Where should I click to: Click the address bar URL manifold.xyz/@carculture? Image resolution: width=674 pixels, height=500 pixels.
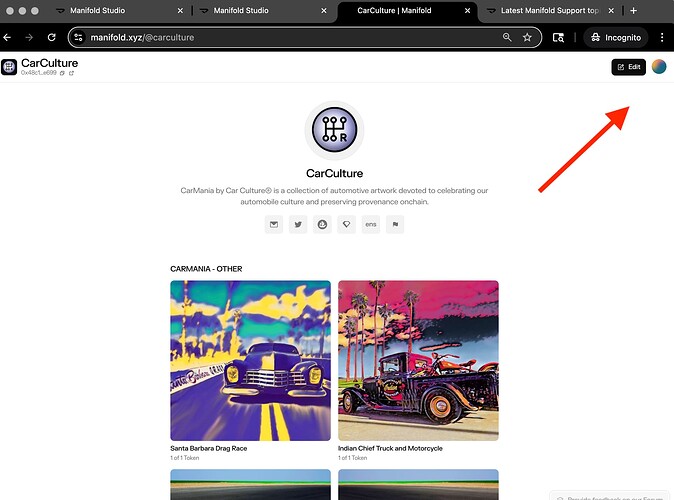pos(142,37)
